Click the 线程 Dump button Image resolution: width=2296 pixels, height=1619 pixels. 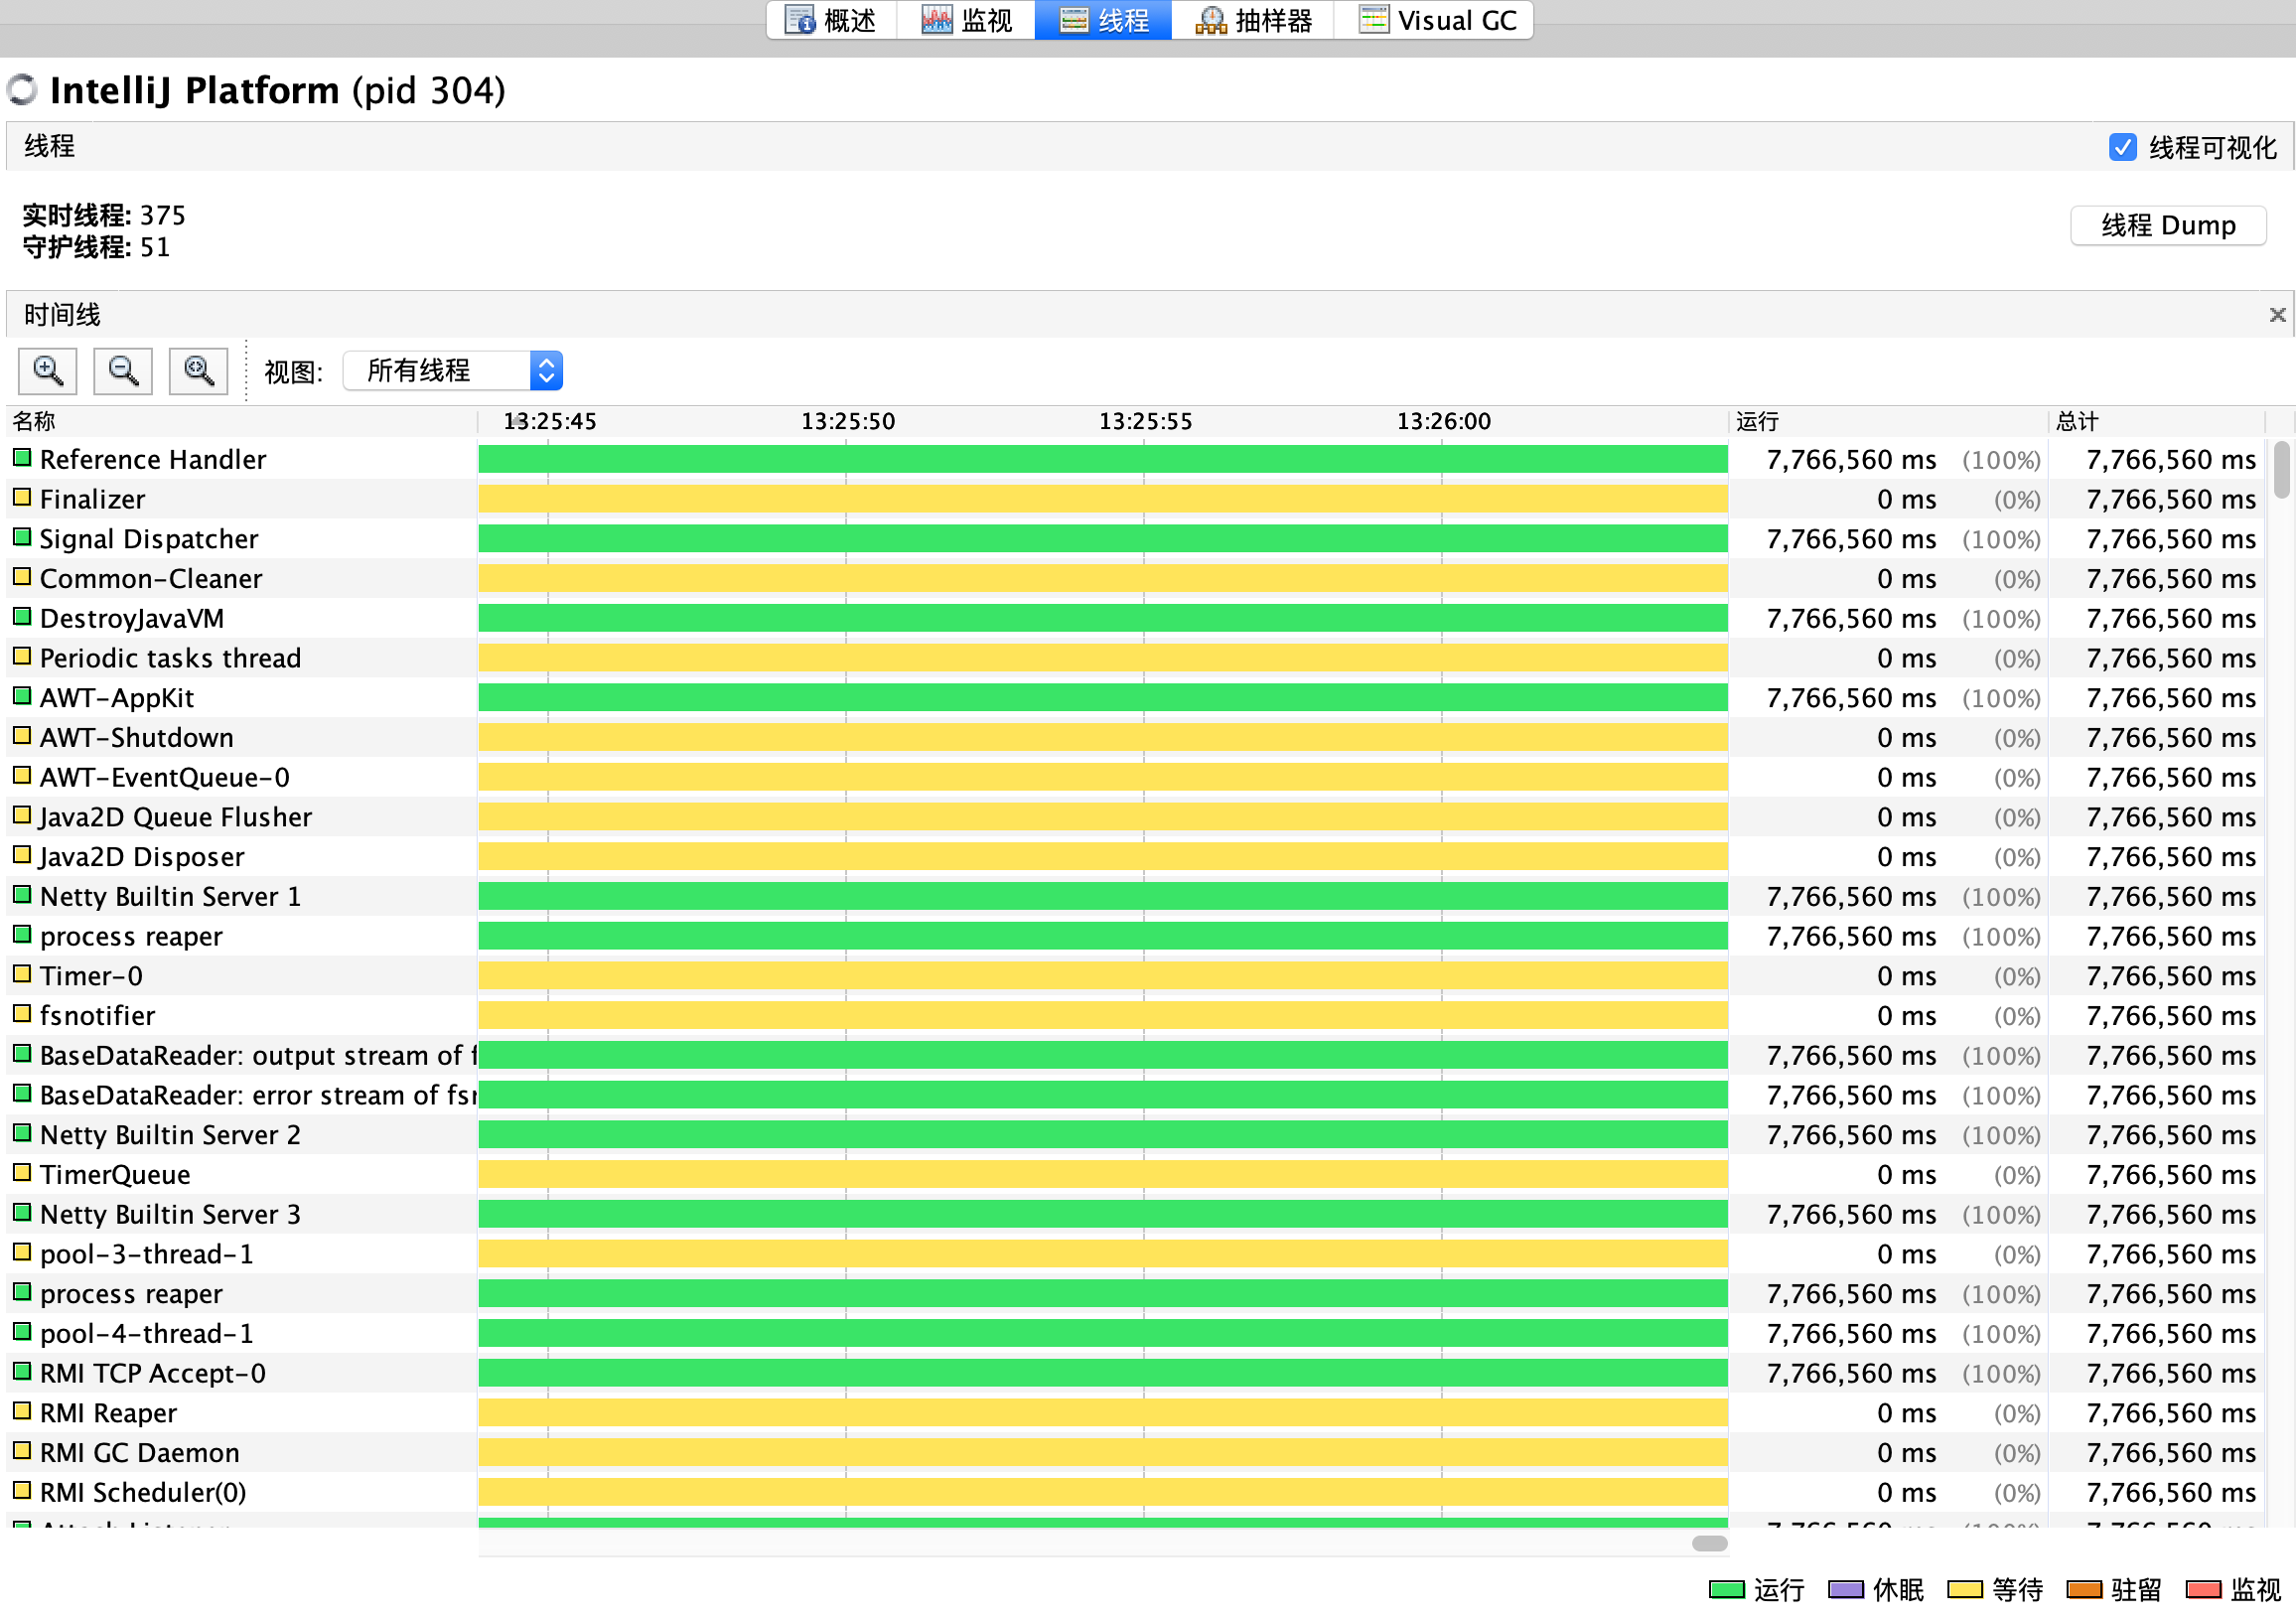tap(2167, 225)
